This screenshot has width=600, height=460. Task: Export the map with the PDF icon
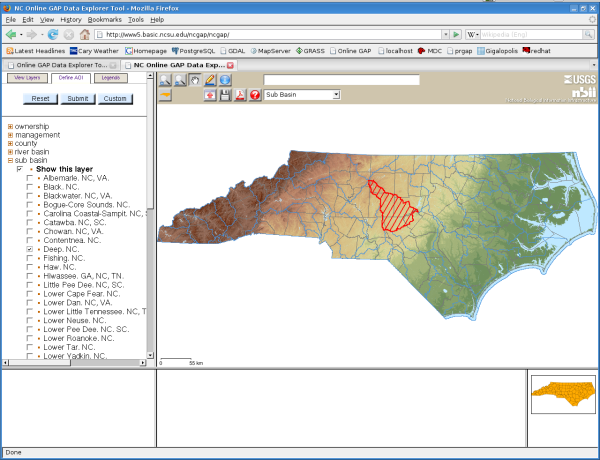click(x=240, y=95)
